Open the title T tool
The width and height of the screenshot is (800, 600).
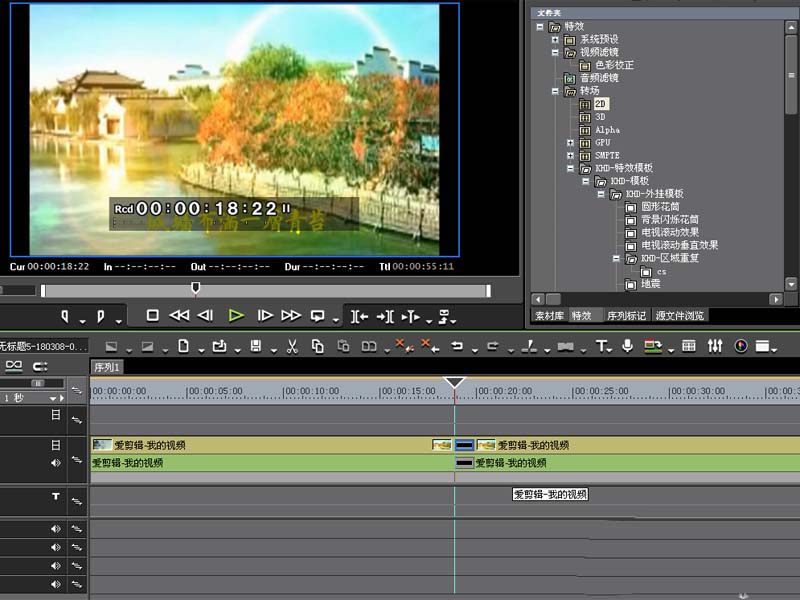click(x=602, y=347)
